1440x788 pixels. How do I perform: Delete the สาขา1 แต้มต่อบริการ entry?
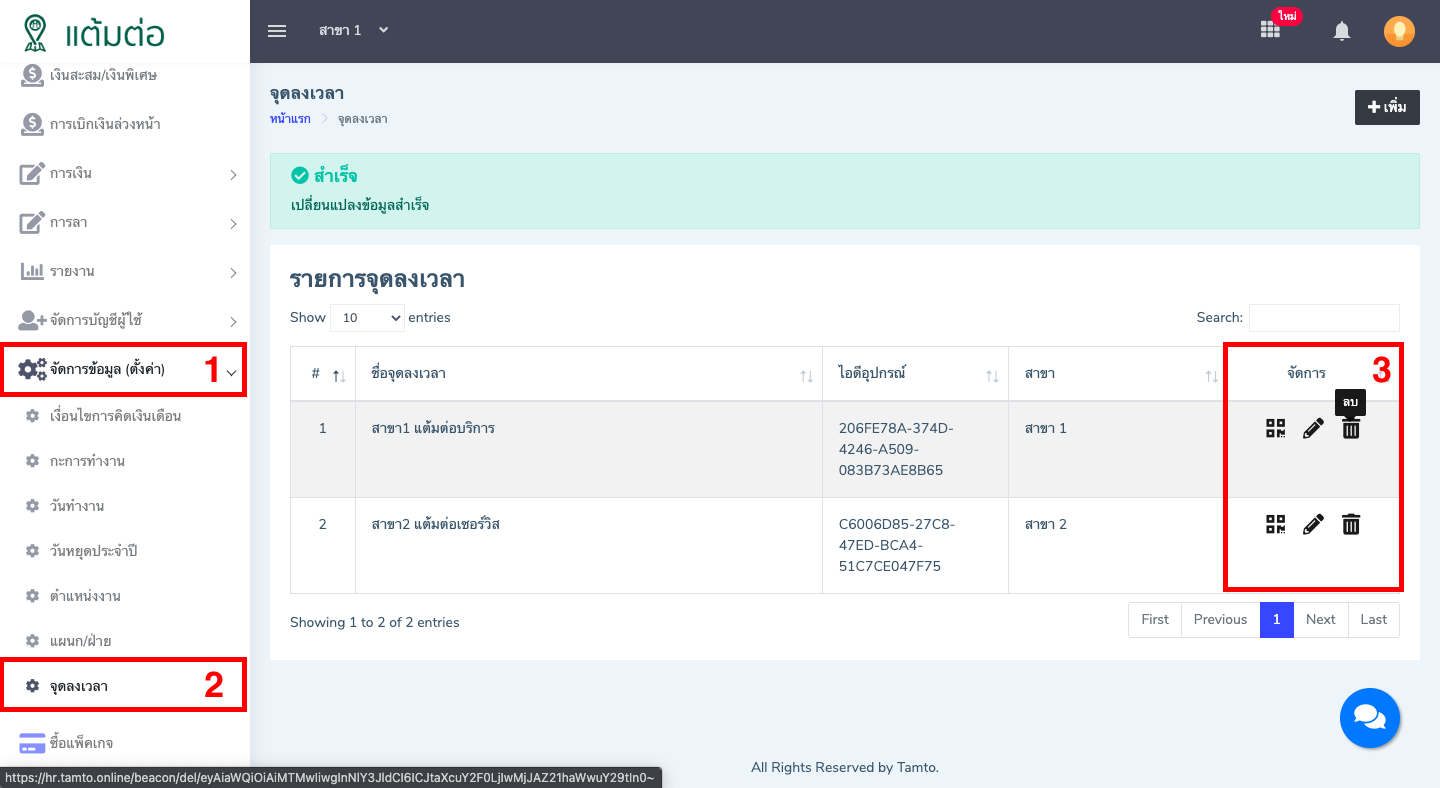pos(1351,429)
